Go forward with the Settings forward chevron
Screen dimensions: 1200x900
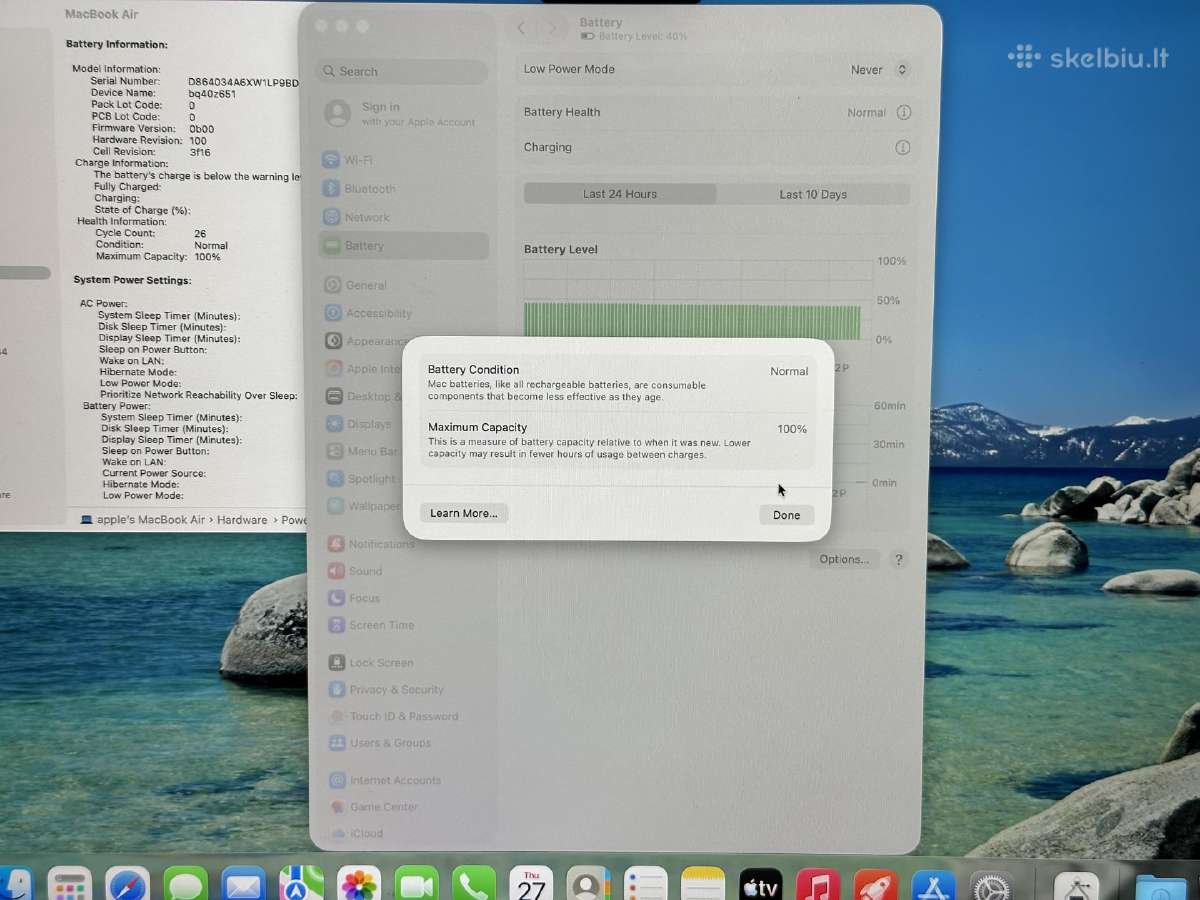(x=553, y=29)
